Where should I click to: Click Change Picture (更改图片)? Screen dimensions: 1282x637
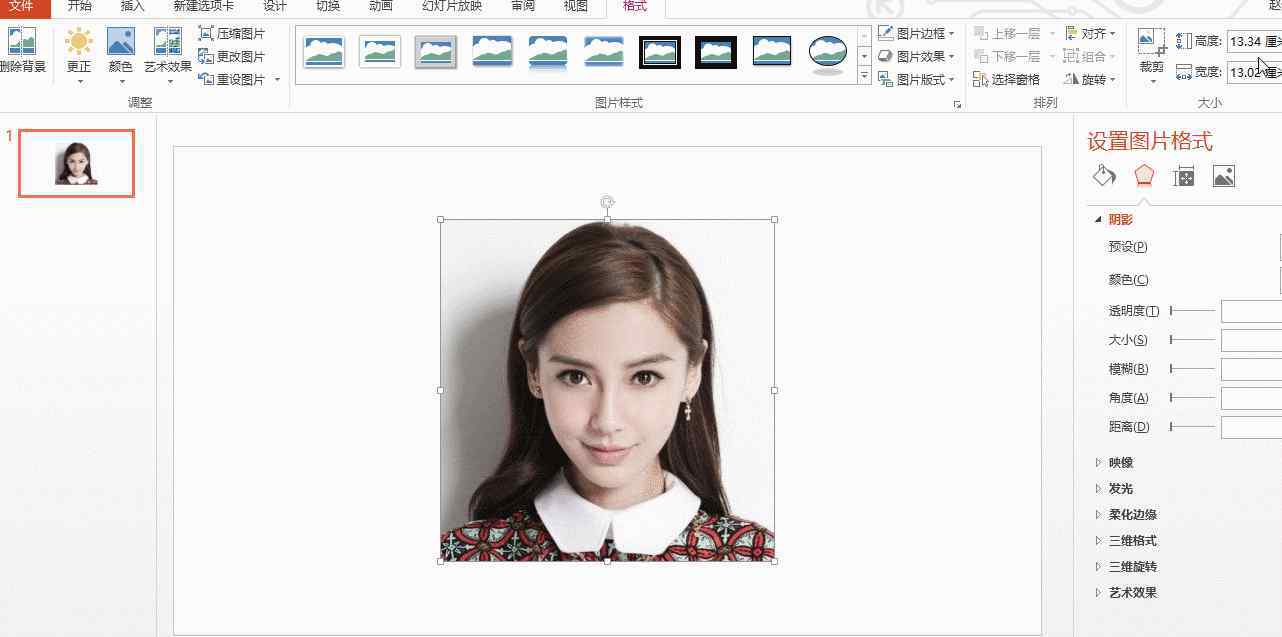(232, 56)
